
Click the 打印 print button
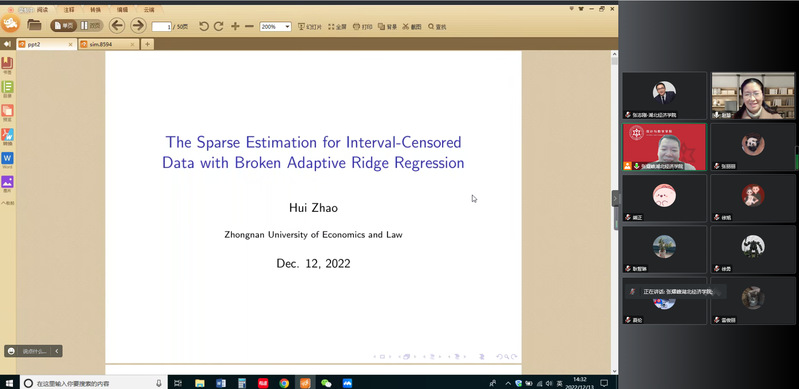pos(362,27)
